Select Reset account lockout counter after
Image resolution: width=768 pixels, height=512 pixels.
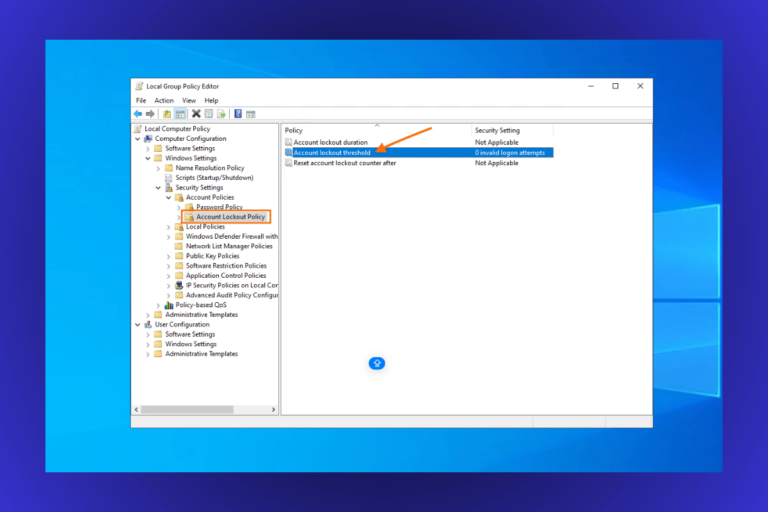[344, 162]
